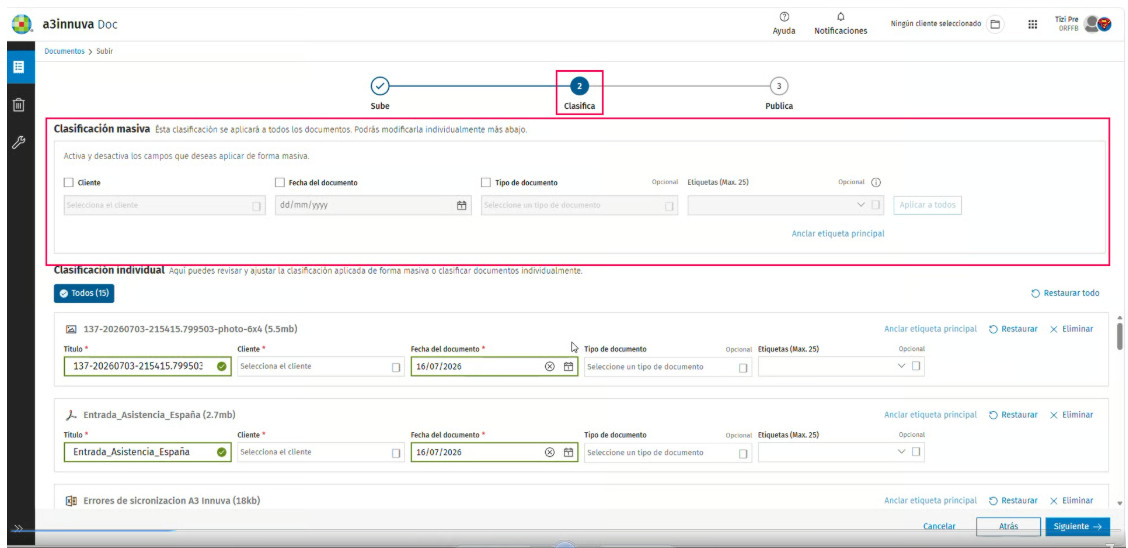Click Atrás button
Screen dimensions: 1128x548
click(x=1009, y=526)
